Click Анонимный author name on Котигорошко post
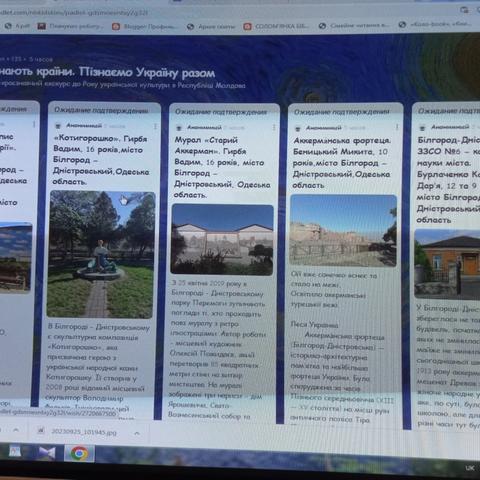The image size is (480, 480). tap(84, 126)
